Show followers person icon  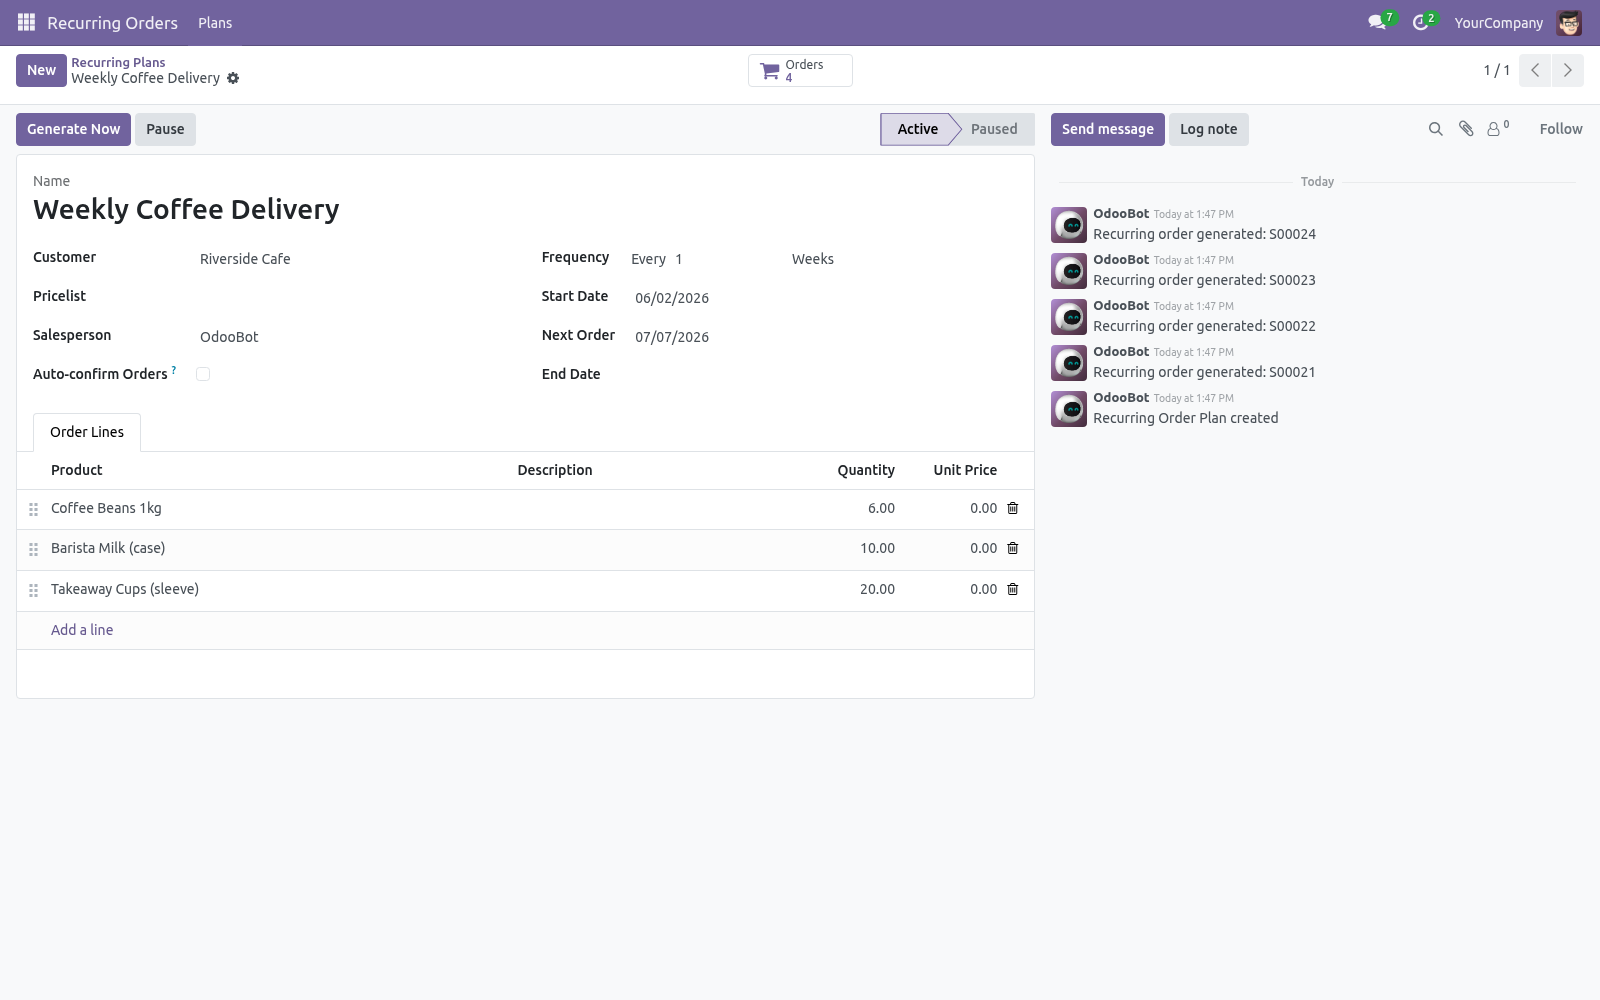click(1497, 128)
